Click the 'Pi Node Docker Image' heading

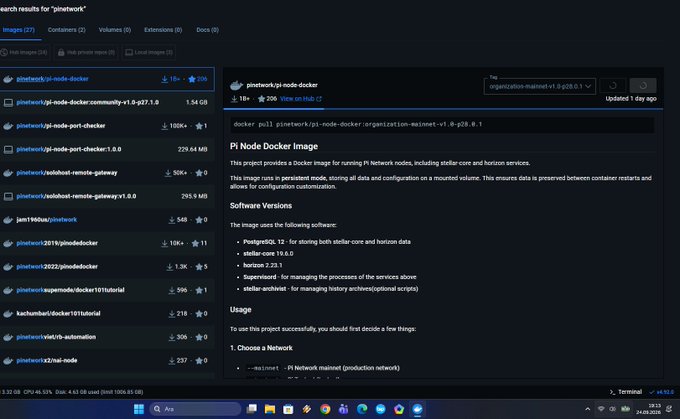point(274,146)
